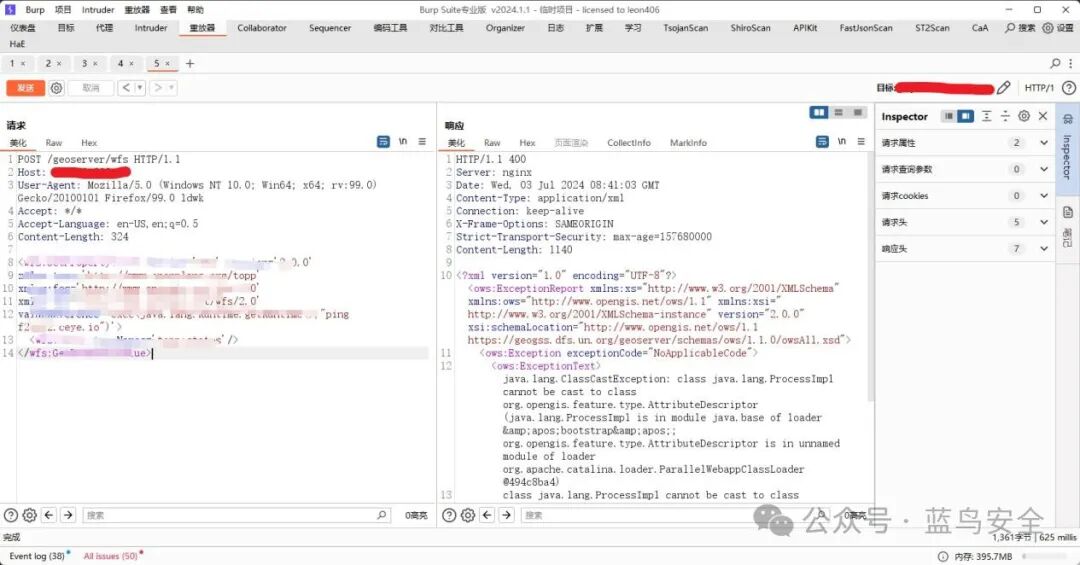The image size is (1080, 565).
Task: Click the top bar search 搜索
Action: coord(1020,28)
